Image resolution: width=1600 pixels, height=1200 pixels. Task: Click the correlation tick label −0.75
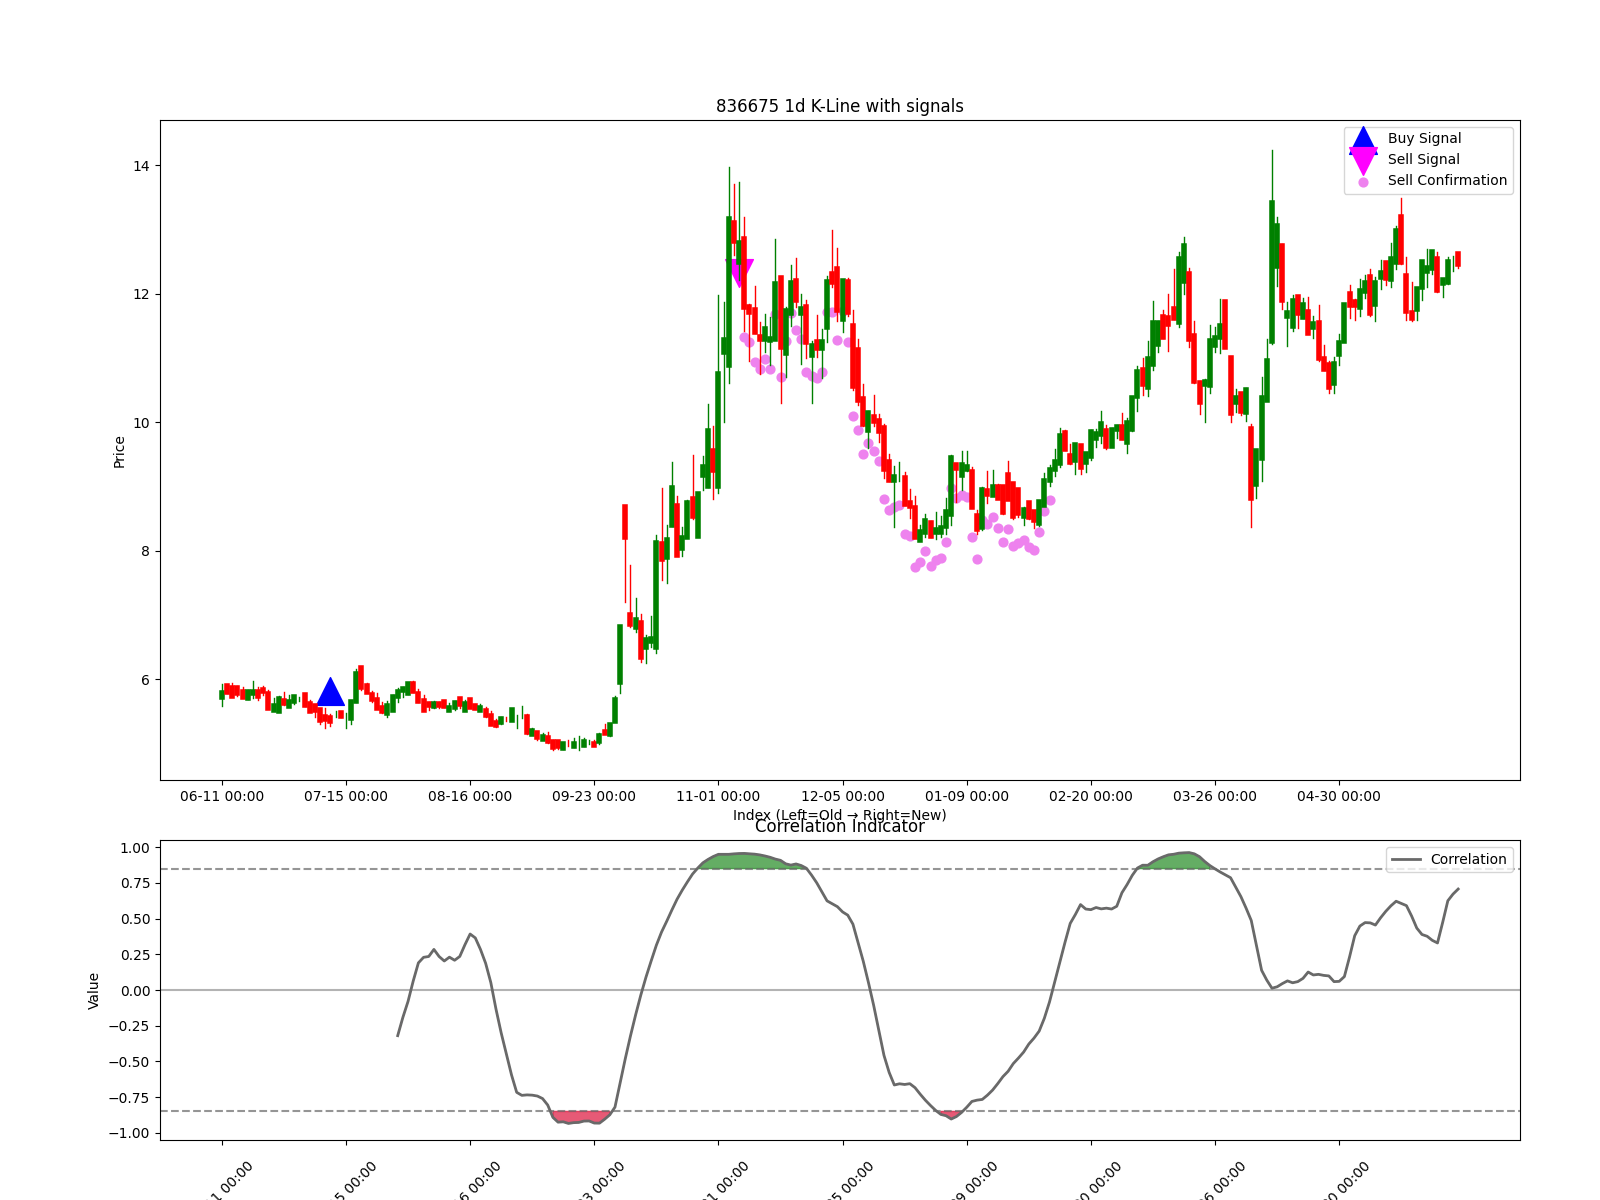pos(129,1098)
